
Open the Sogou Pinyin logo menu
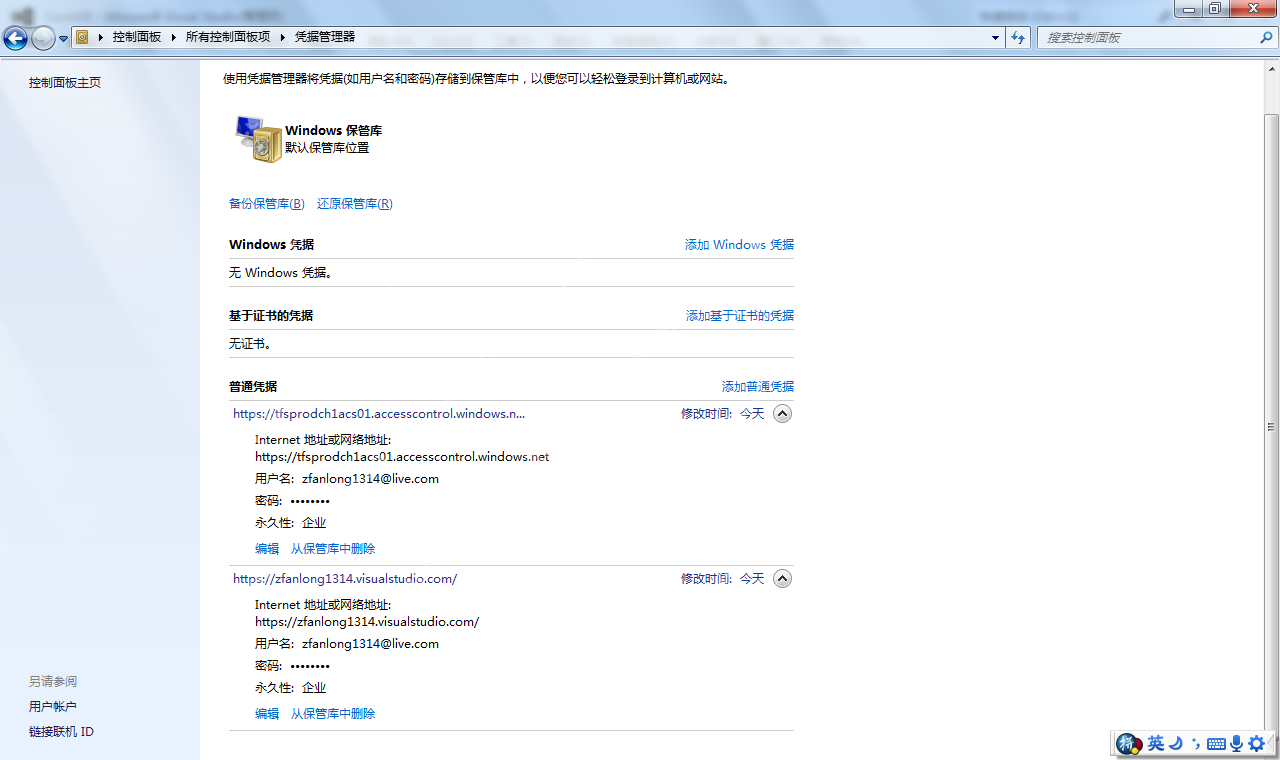(1127, 743)
